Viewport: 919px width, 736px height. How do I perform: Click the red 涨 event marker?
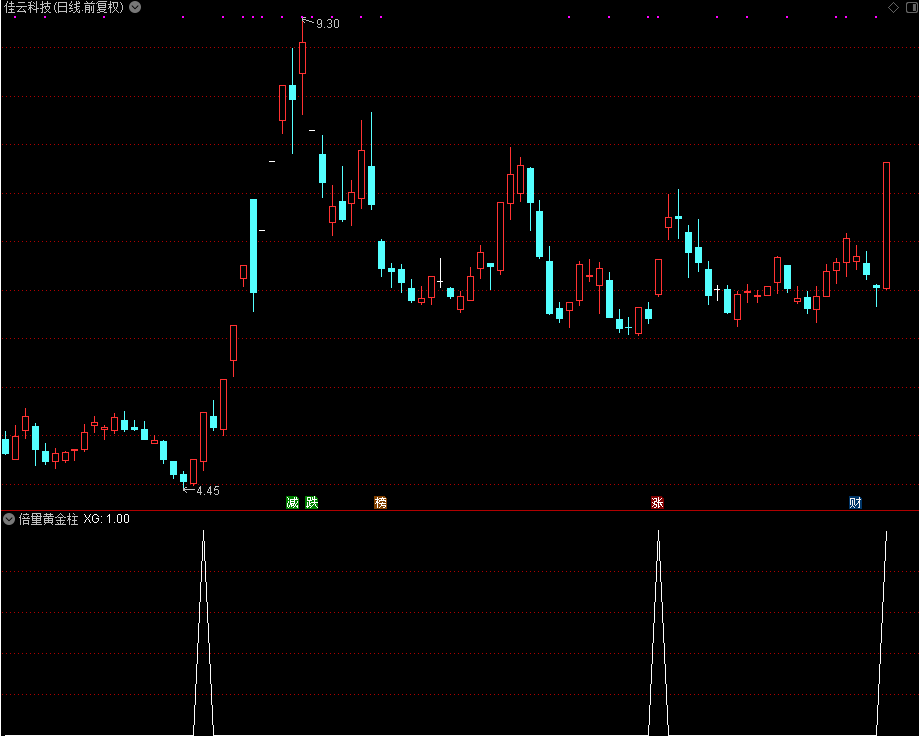pos(657,502)
